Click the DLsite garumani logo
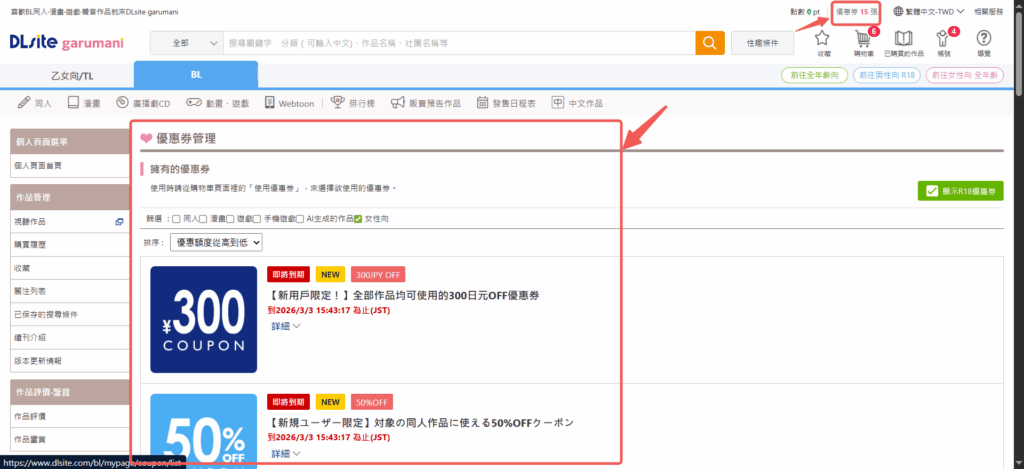 pyautogui.click(x=65, y=43)
